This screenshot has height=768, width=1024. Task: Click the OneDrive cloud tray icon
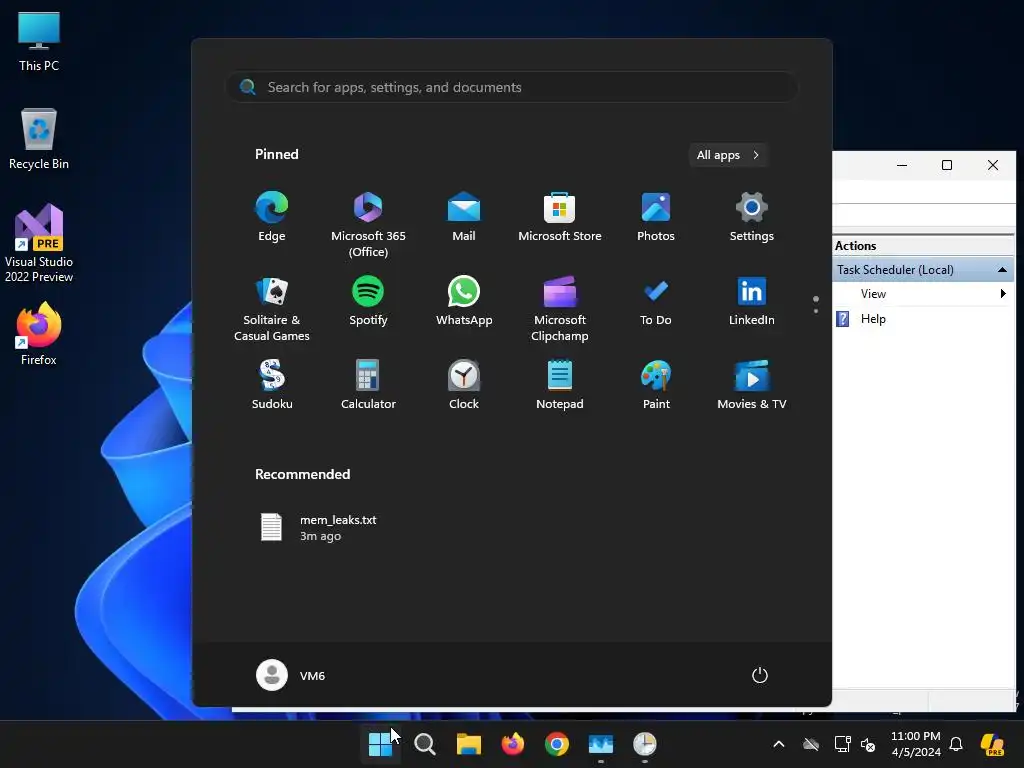tap(811, 744)
